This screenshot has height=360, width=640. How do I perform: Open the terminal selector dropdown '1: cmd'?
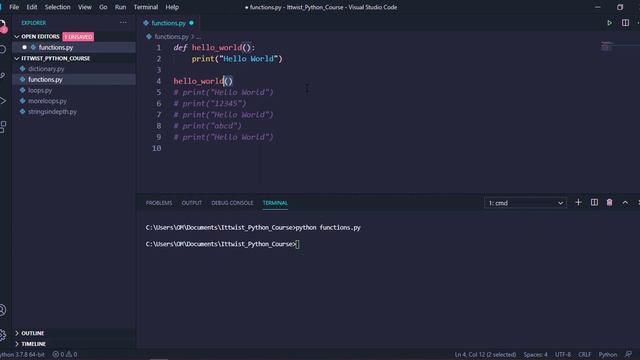coord(525,203)
